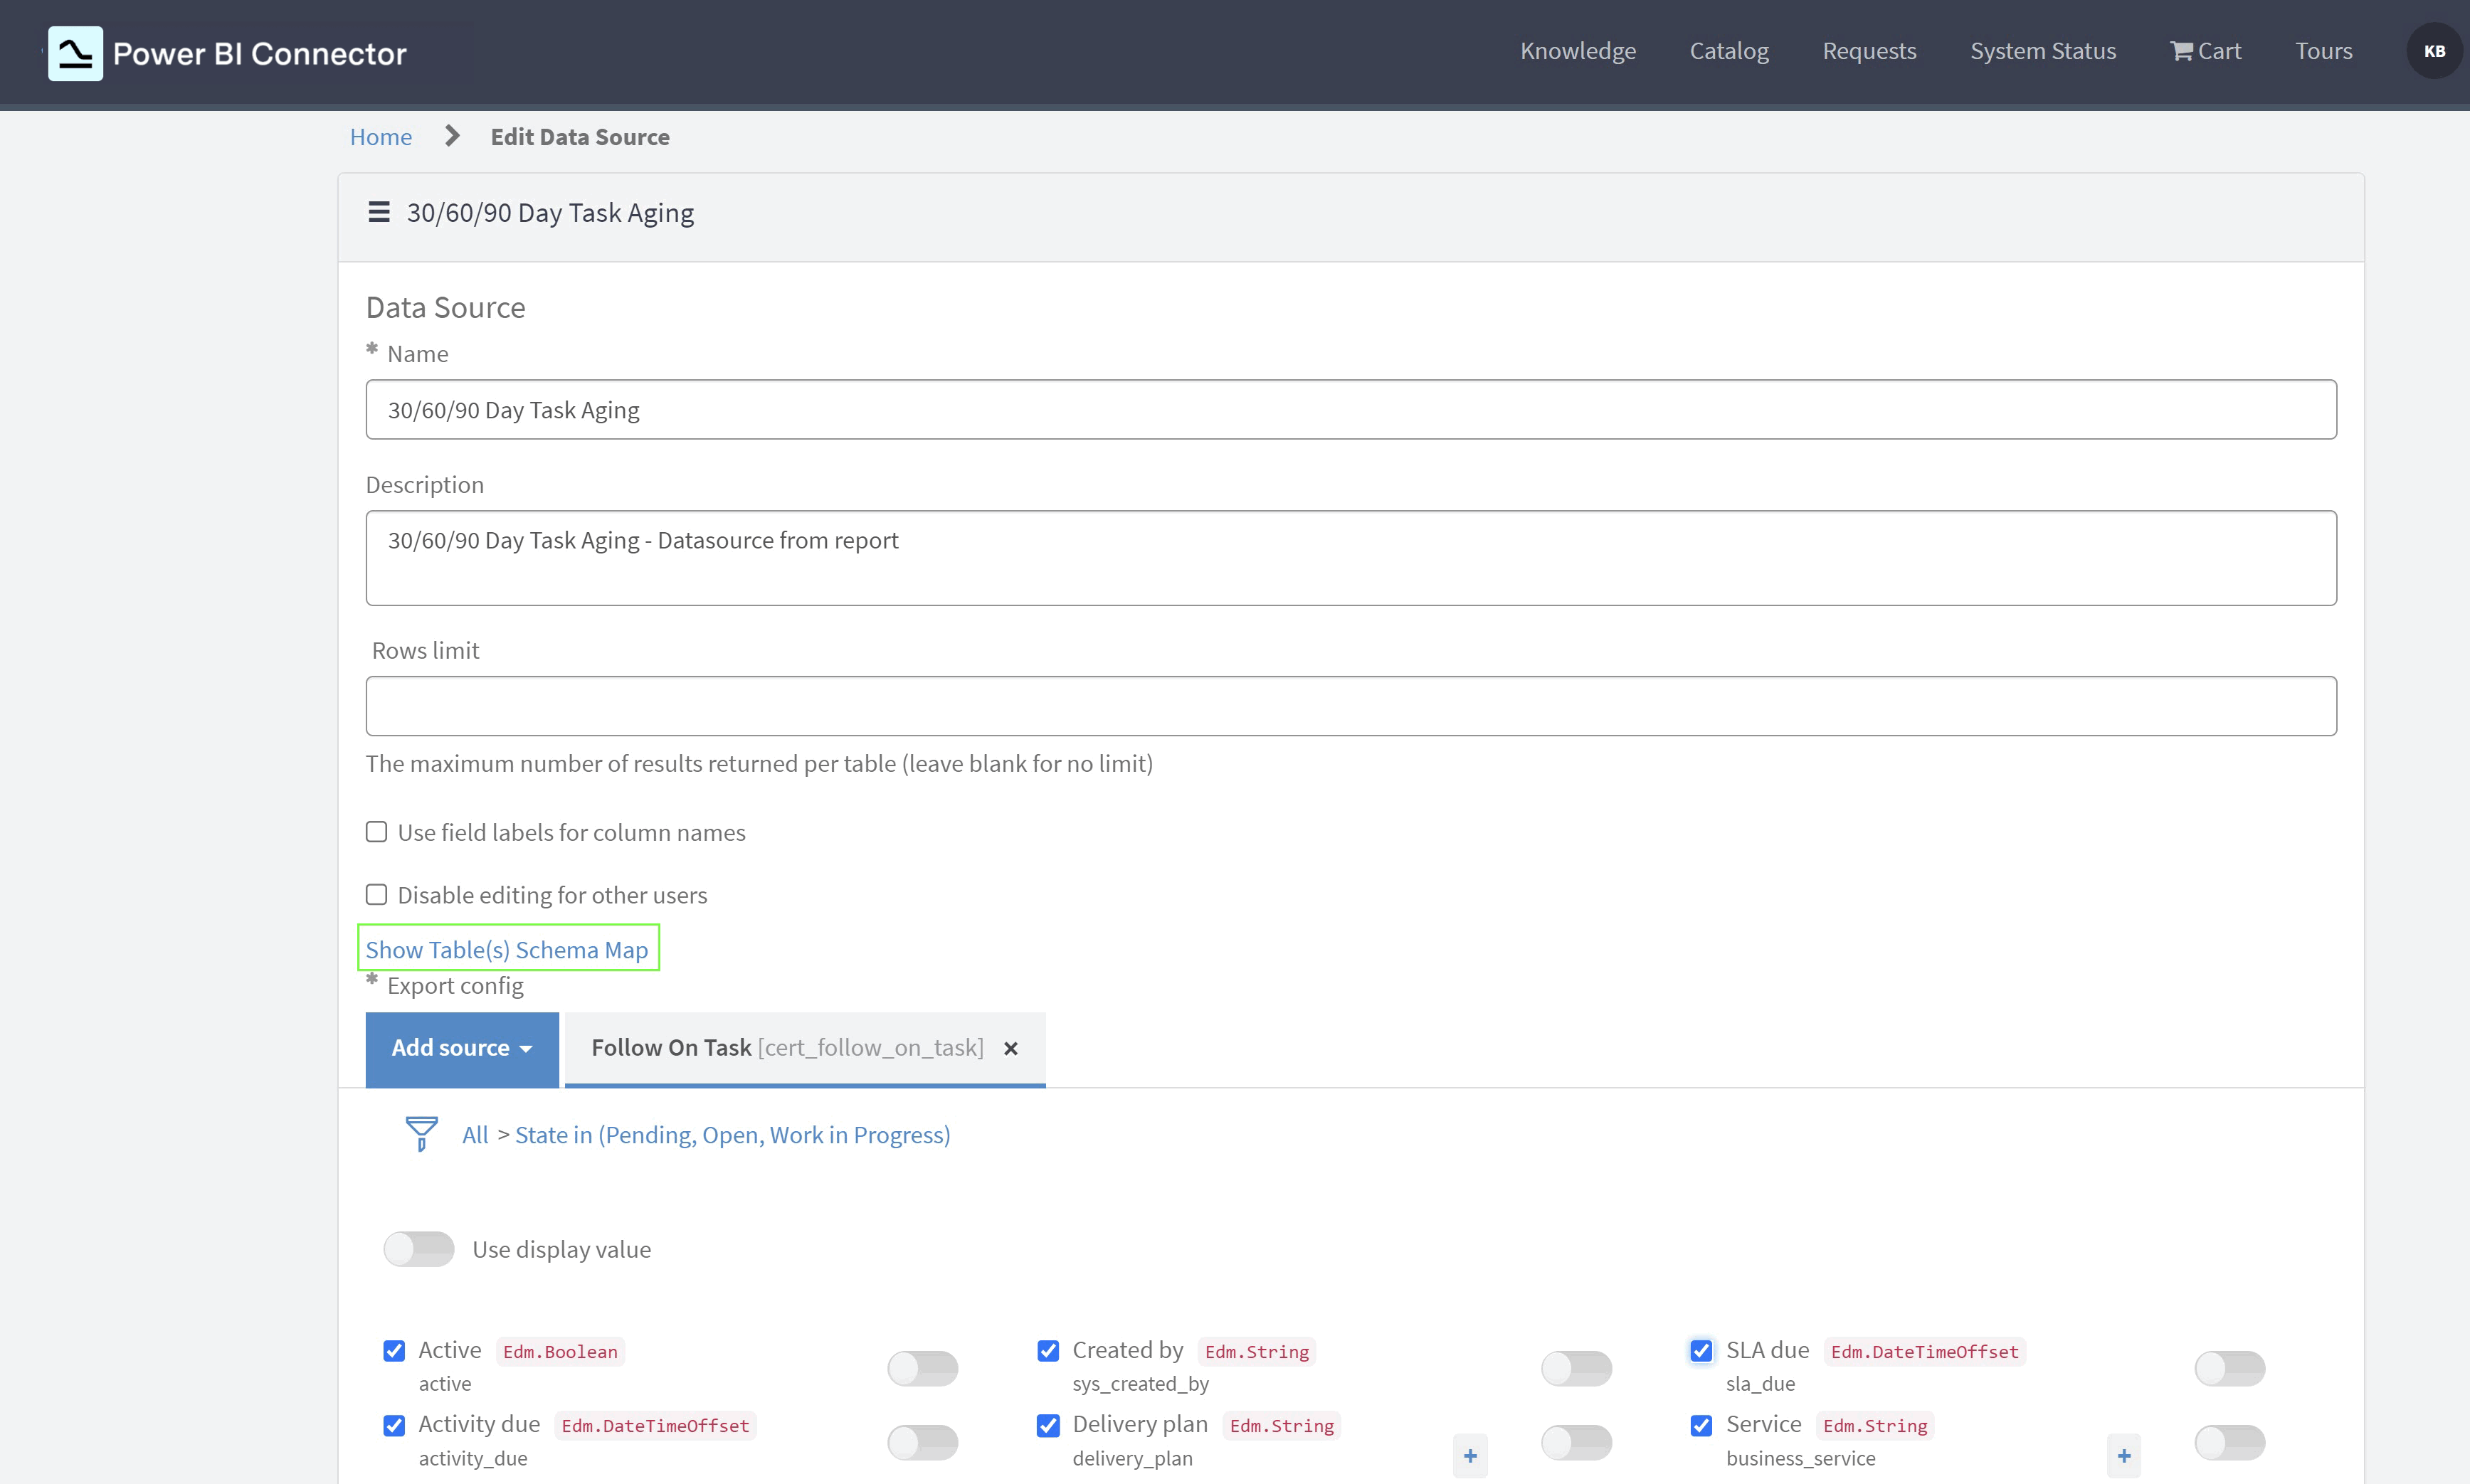2470x1484 pixels.
Task: Check Disable editing for other users
Action: tap(377, 894)
